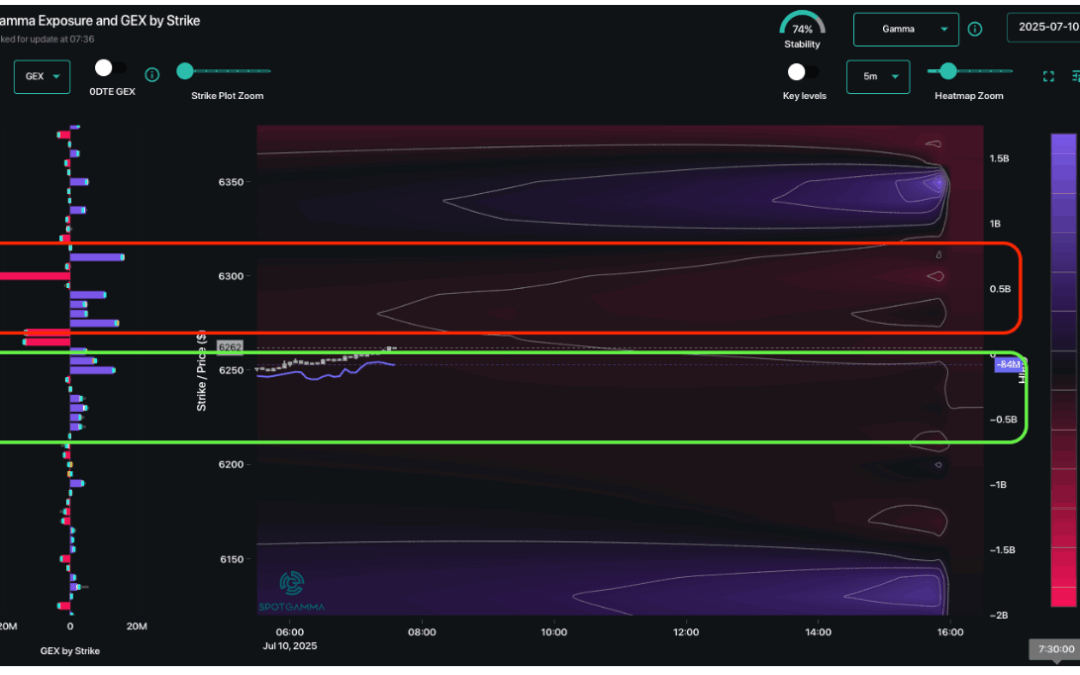
Task: Click the 7:30:00 timestamp at bottom right
Action: point(1055,648)
